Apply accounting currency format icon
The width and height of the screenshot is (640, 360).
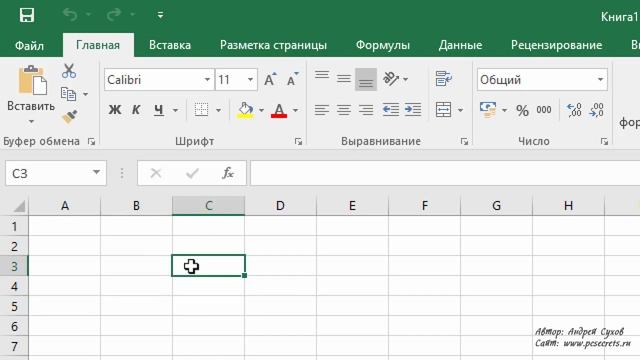tap(488, 110)
